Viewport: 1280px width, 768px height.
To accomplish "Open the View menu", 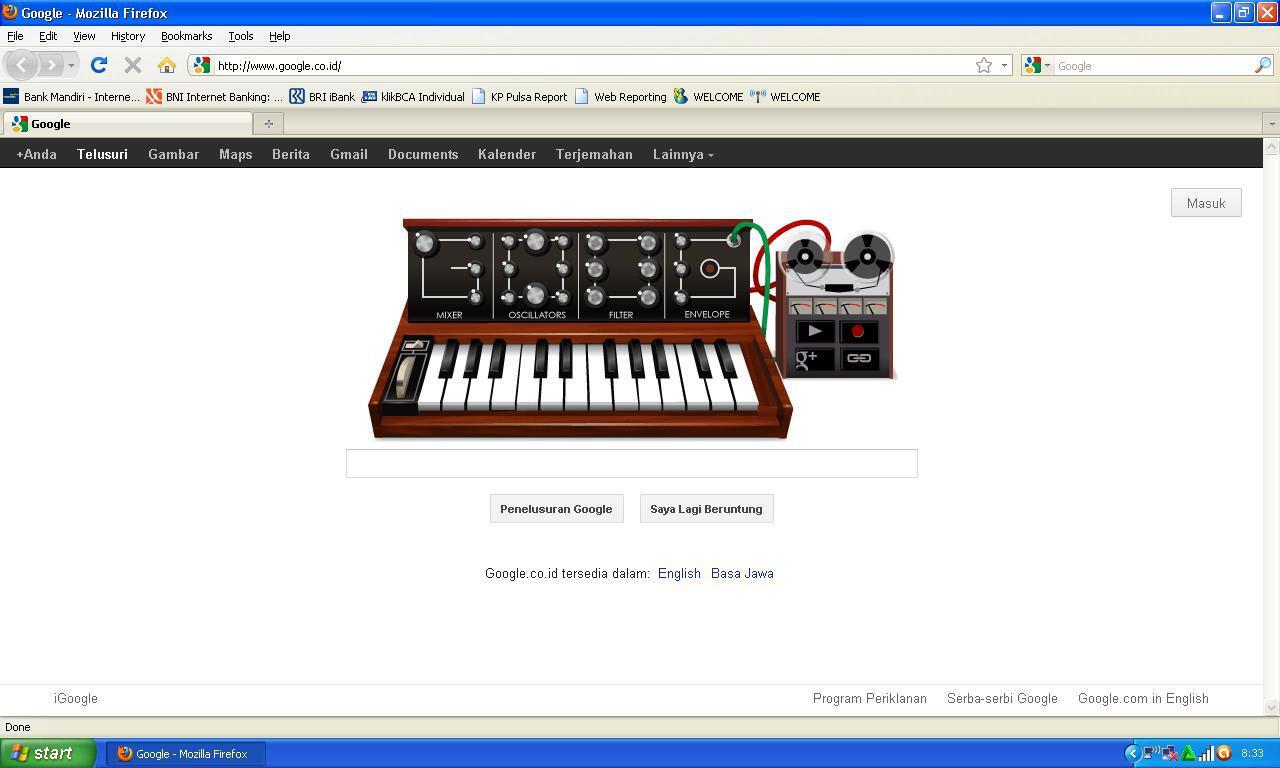I will (x=84, y=36).
